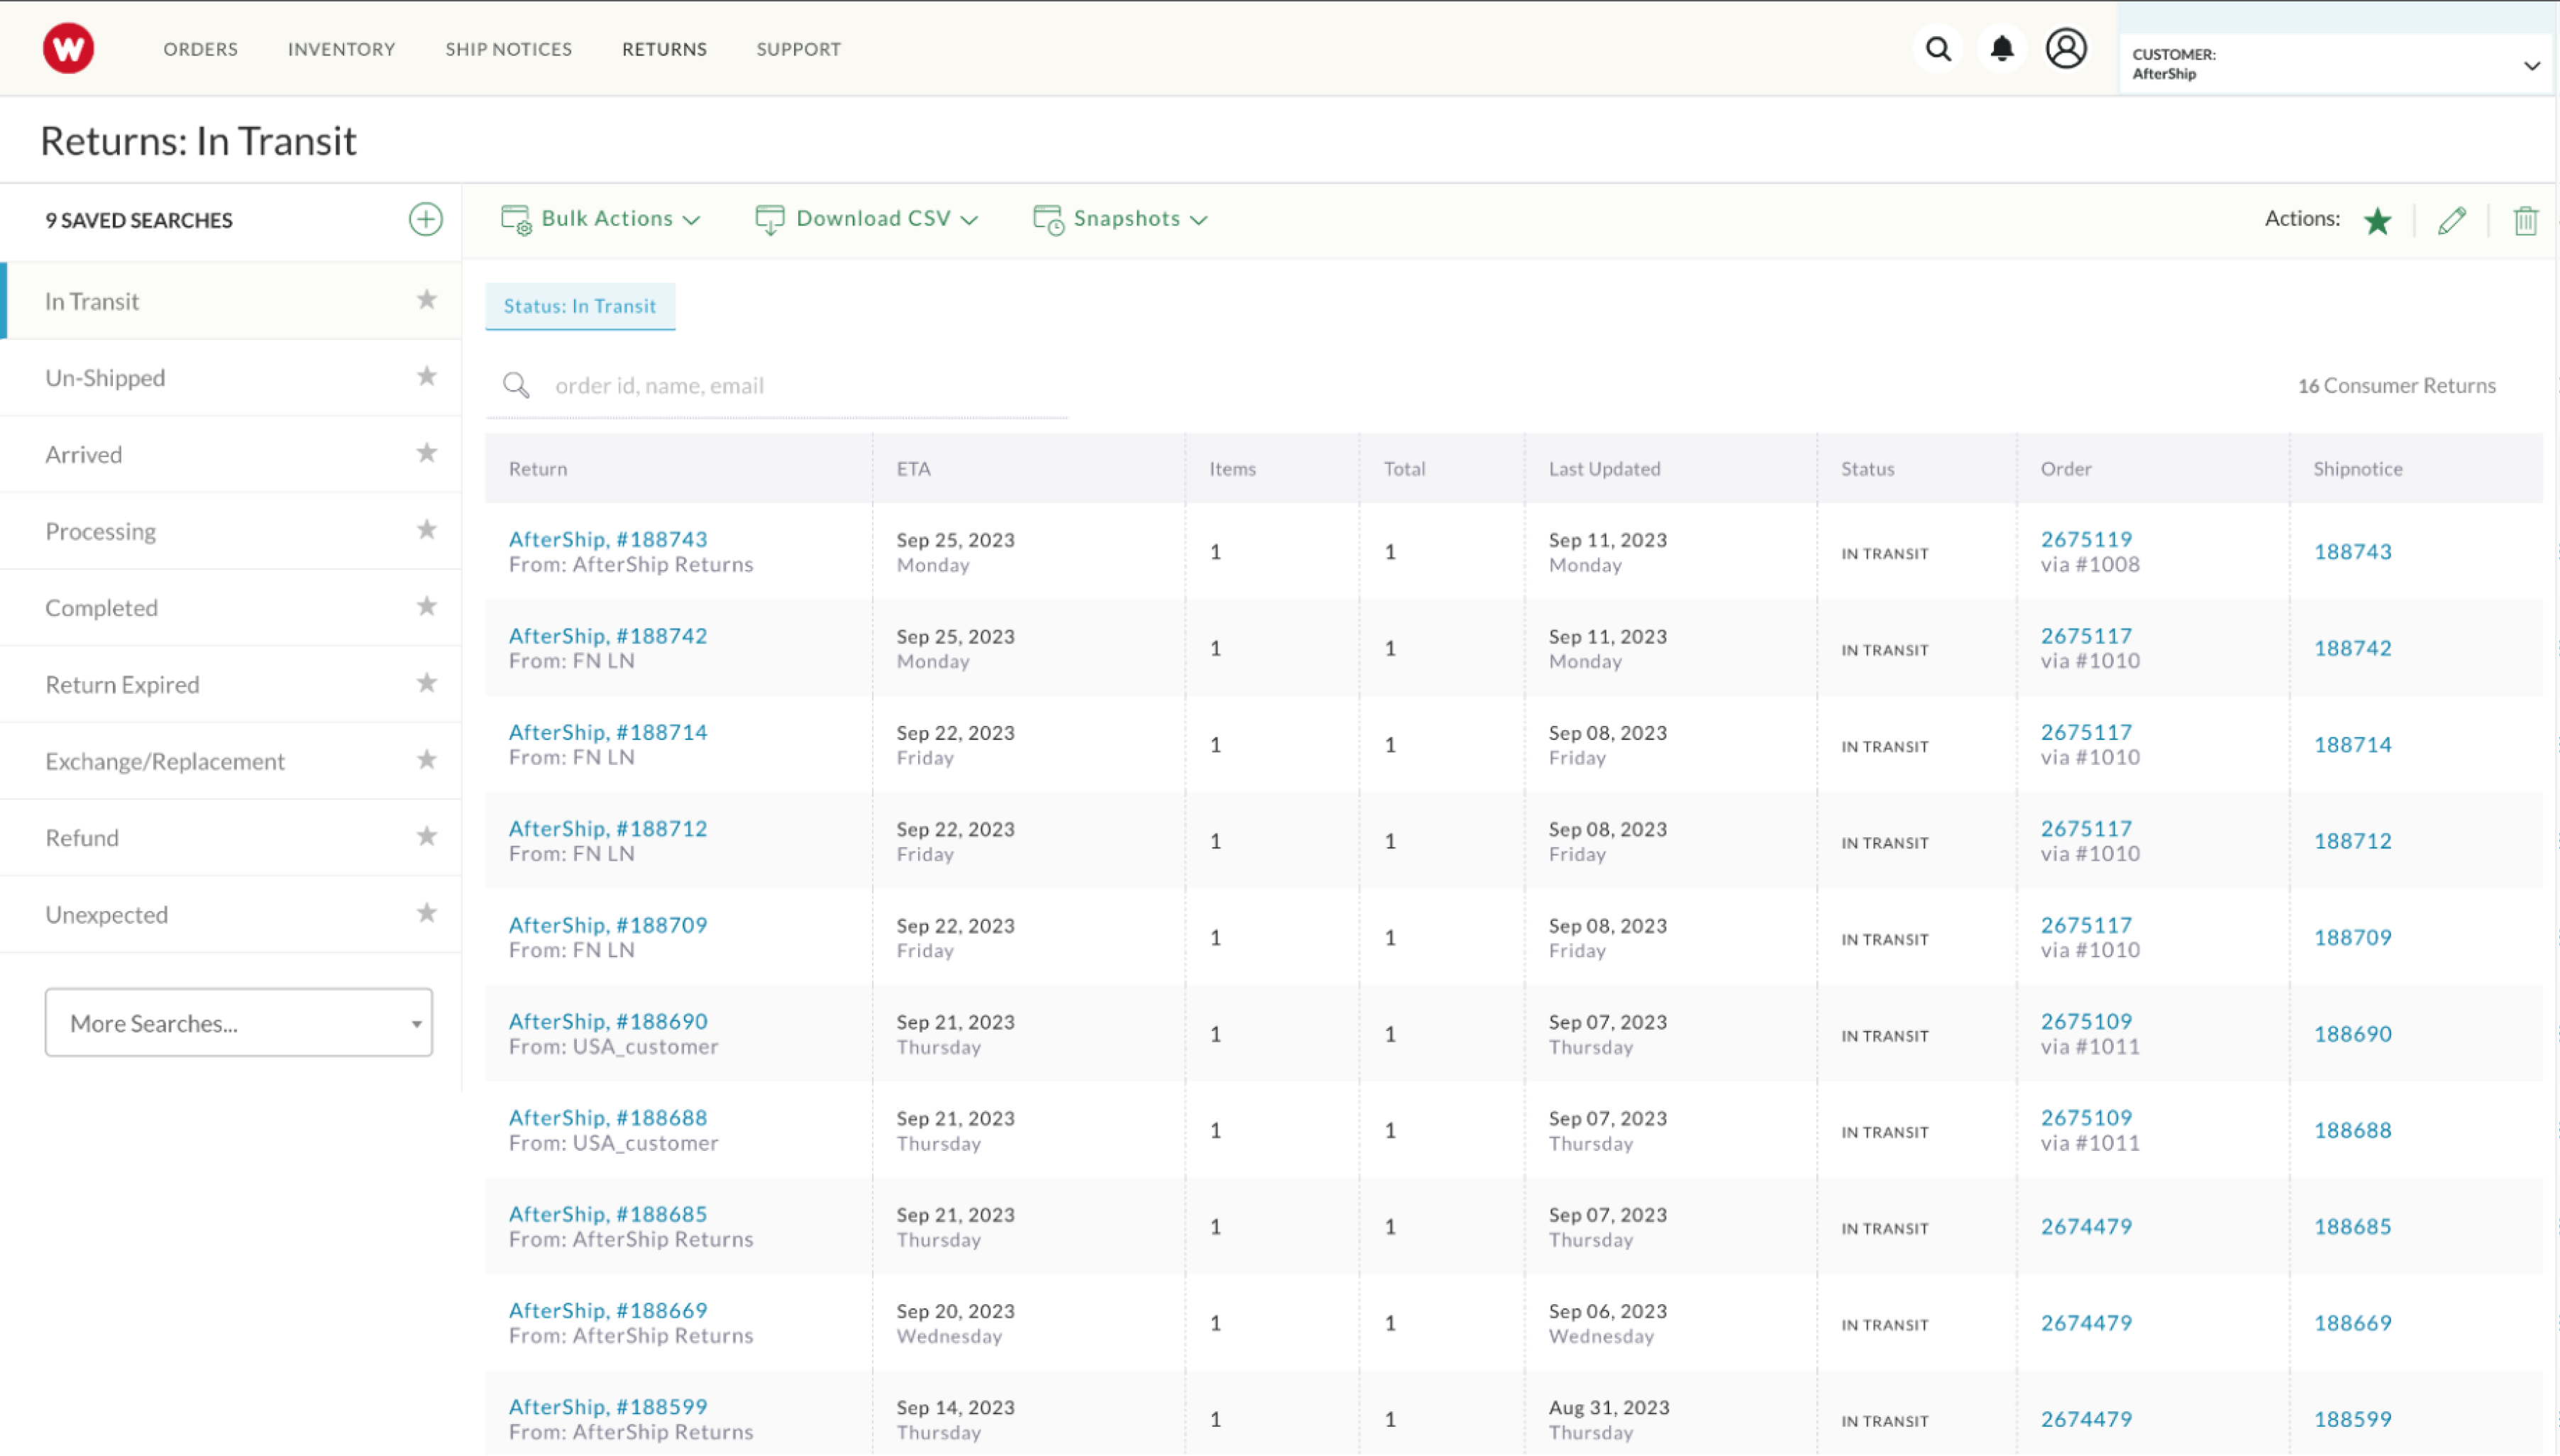Toggle star for Exchange/Replacement saved search
The width and height of the screenshot is (2560, 1456).
(x=427, y=760)
